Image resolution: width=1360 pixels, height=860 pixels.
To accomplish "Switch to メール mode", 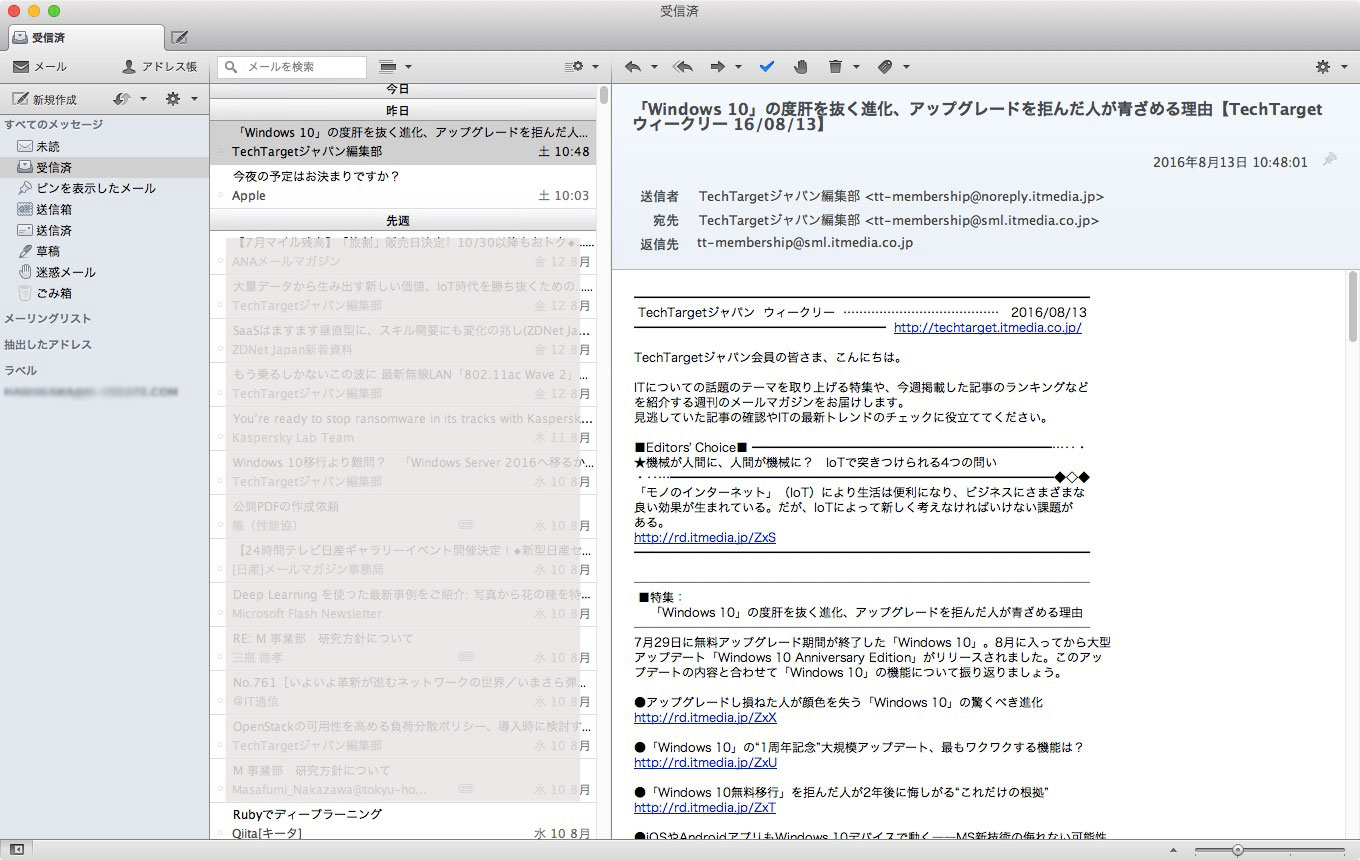I will pos(40,67).
